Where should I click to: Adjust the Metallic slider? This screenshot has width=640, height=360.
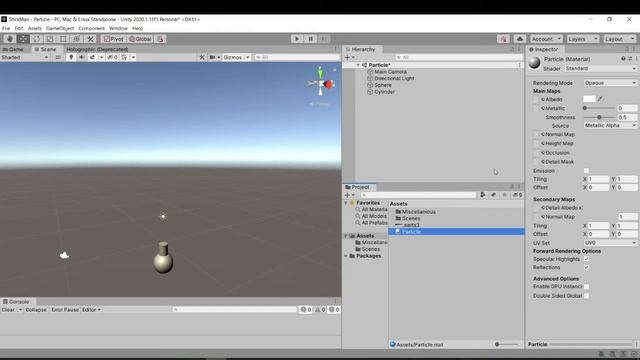[x=600, y=108]
